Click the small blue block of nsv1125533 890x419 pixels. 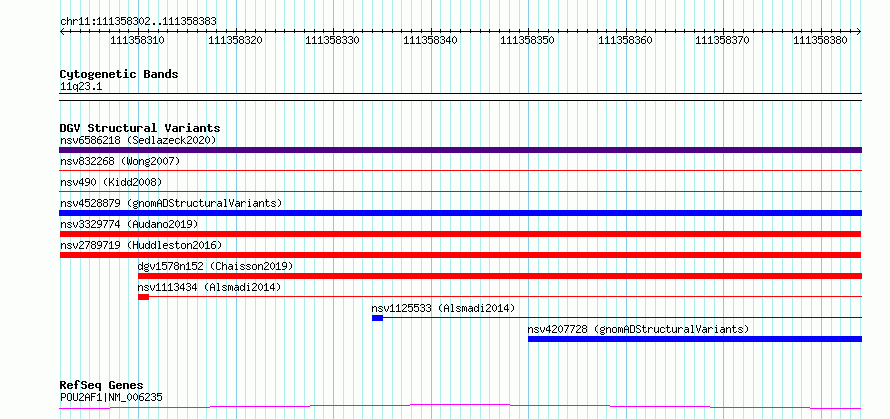pos(377,318)
